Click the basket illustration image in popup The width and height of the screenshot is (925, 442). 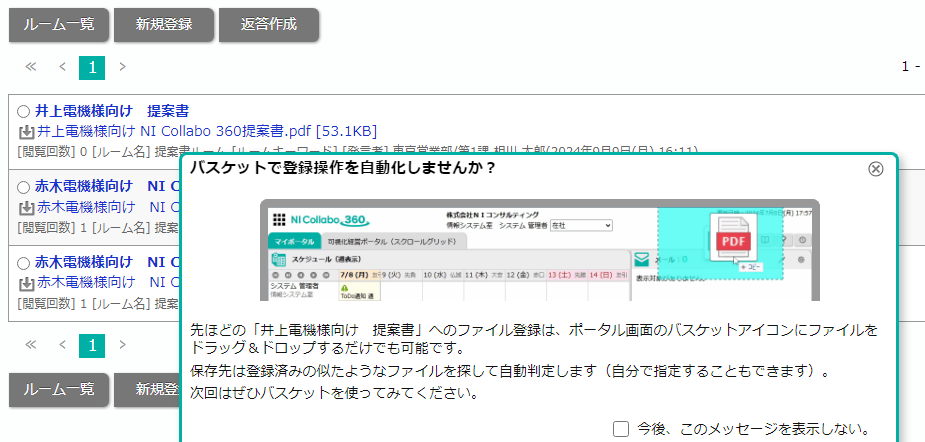click(540, 250)
